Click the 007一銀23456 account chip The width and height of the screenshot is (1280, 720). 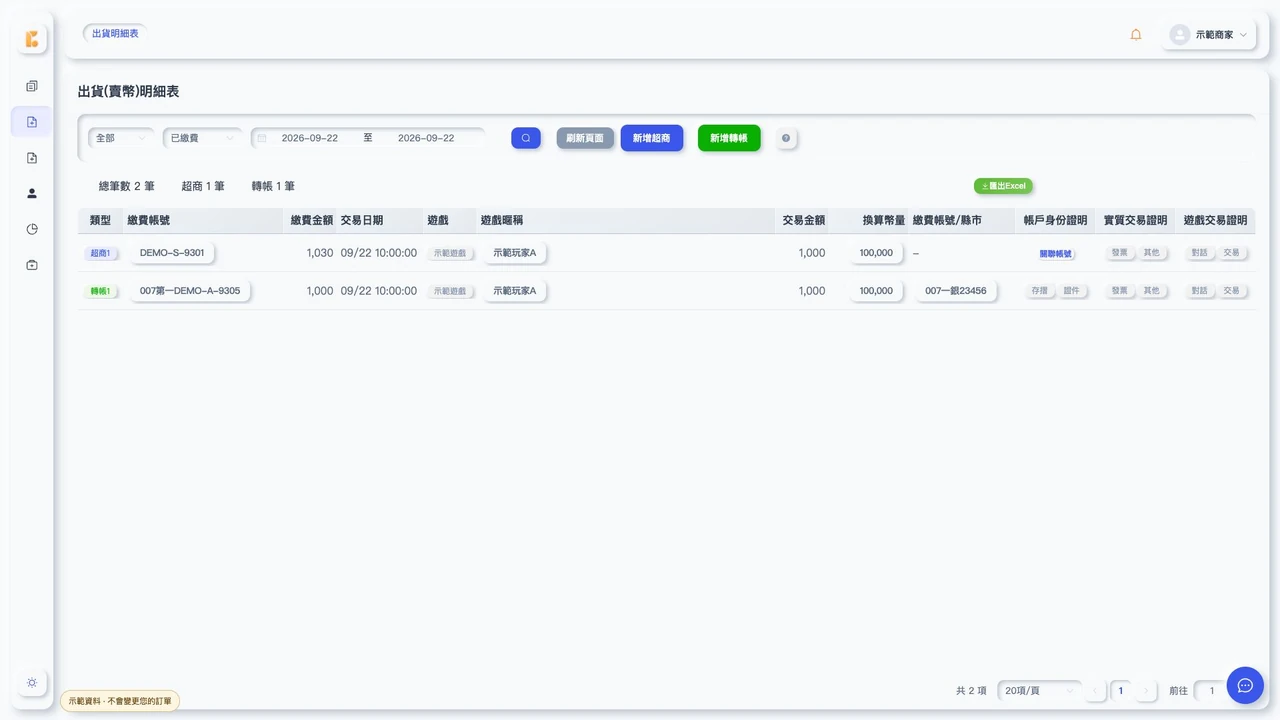coord(956,291)
